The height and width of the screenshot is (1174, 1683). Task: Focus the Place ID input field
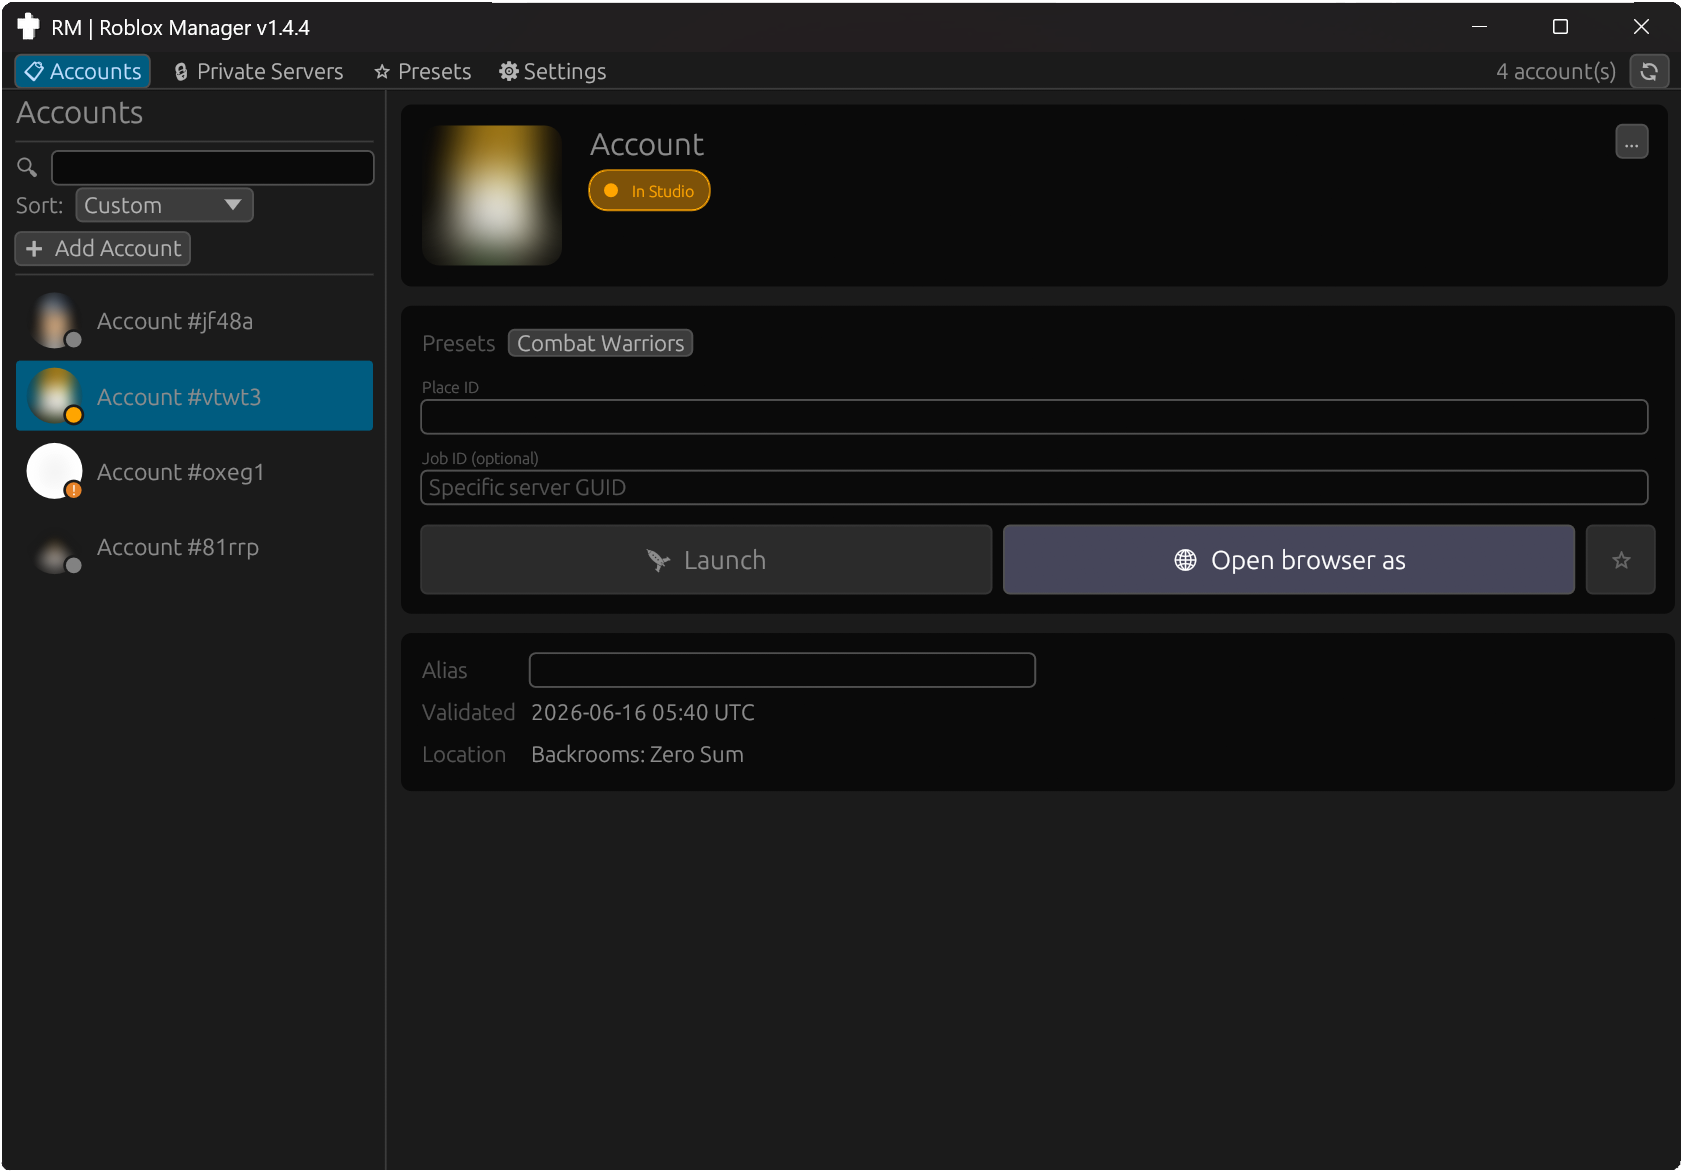tap(1034, 417)
